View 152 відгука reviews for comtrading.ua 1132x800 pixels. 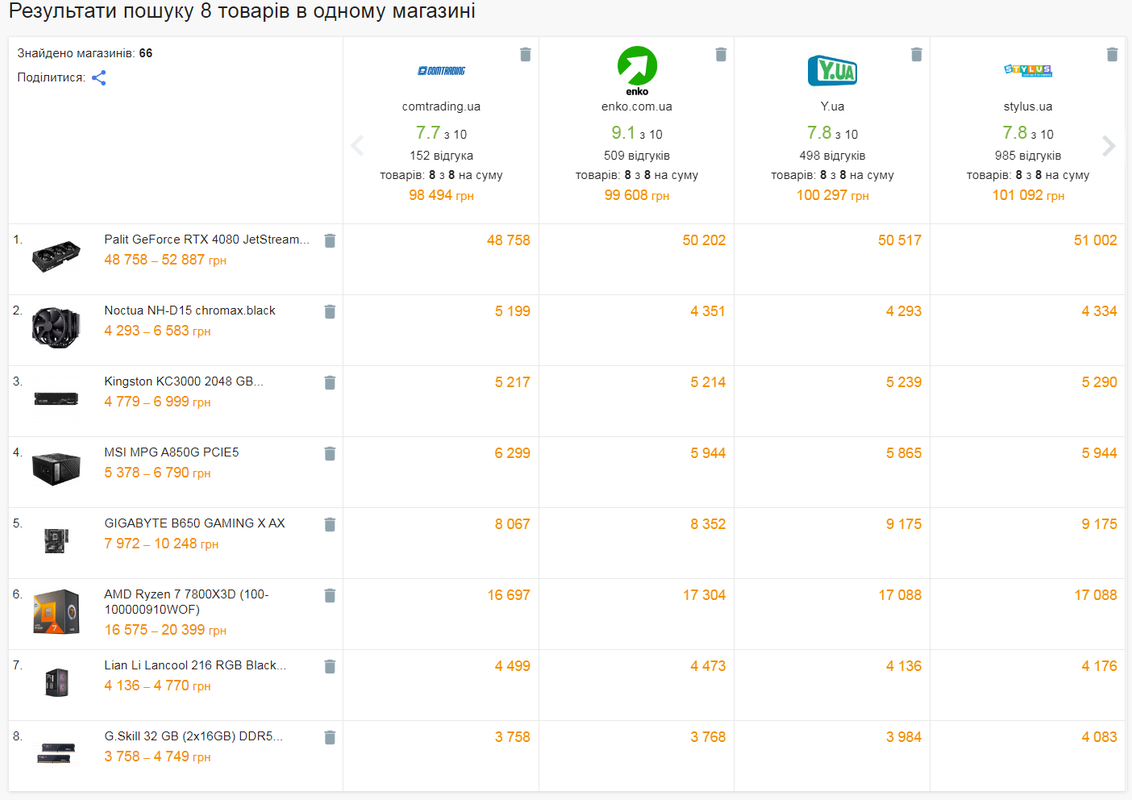coord(441,155)
